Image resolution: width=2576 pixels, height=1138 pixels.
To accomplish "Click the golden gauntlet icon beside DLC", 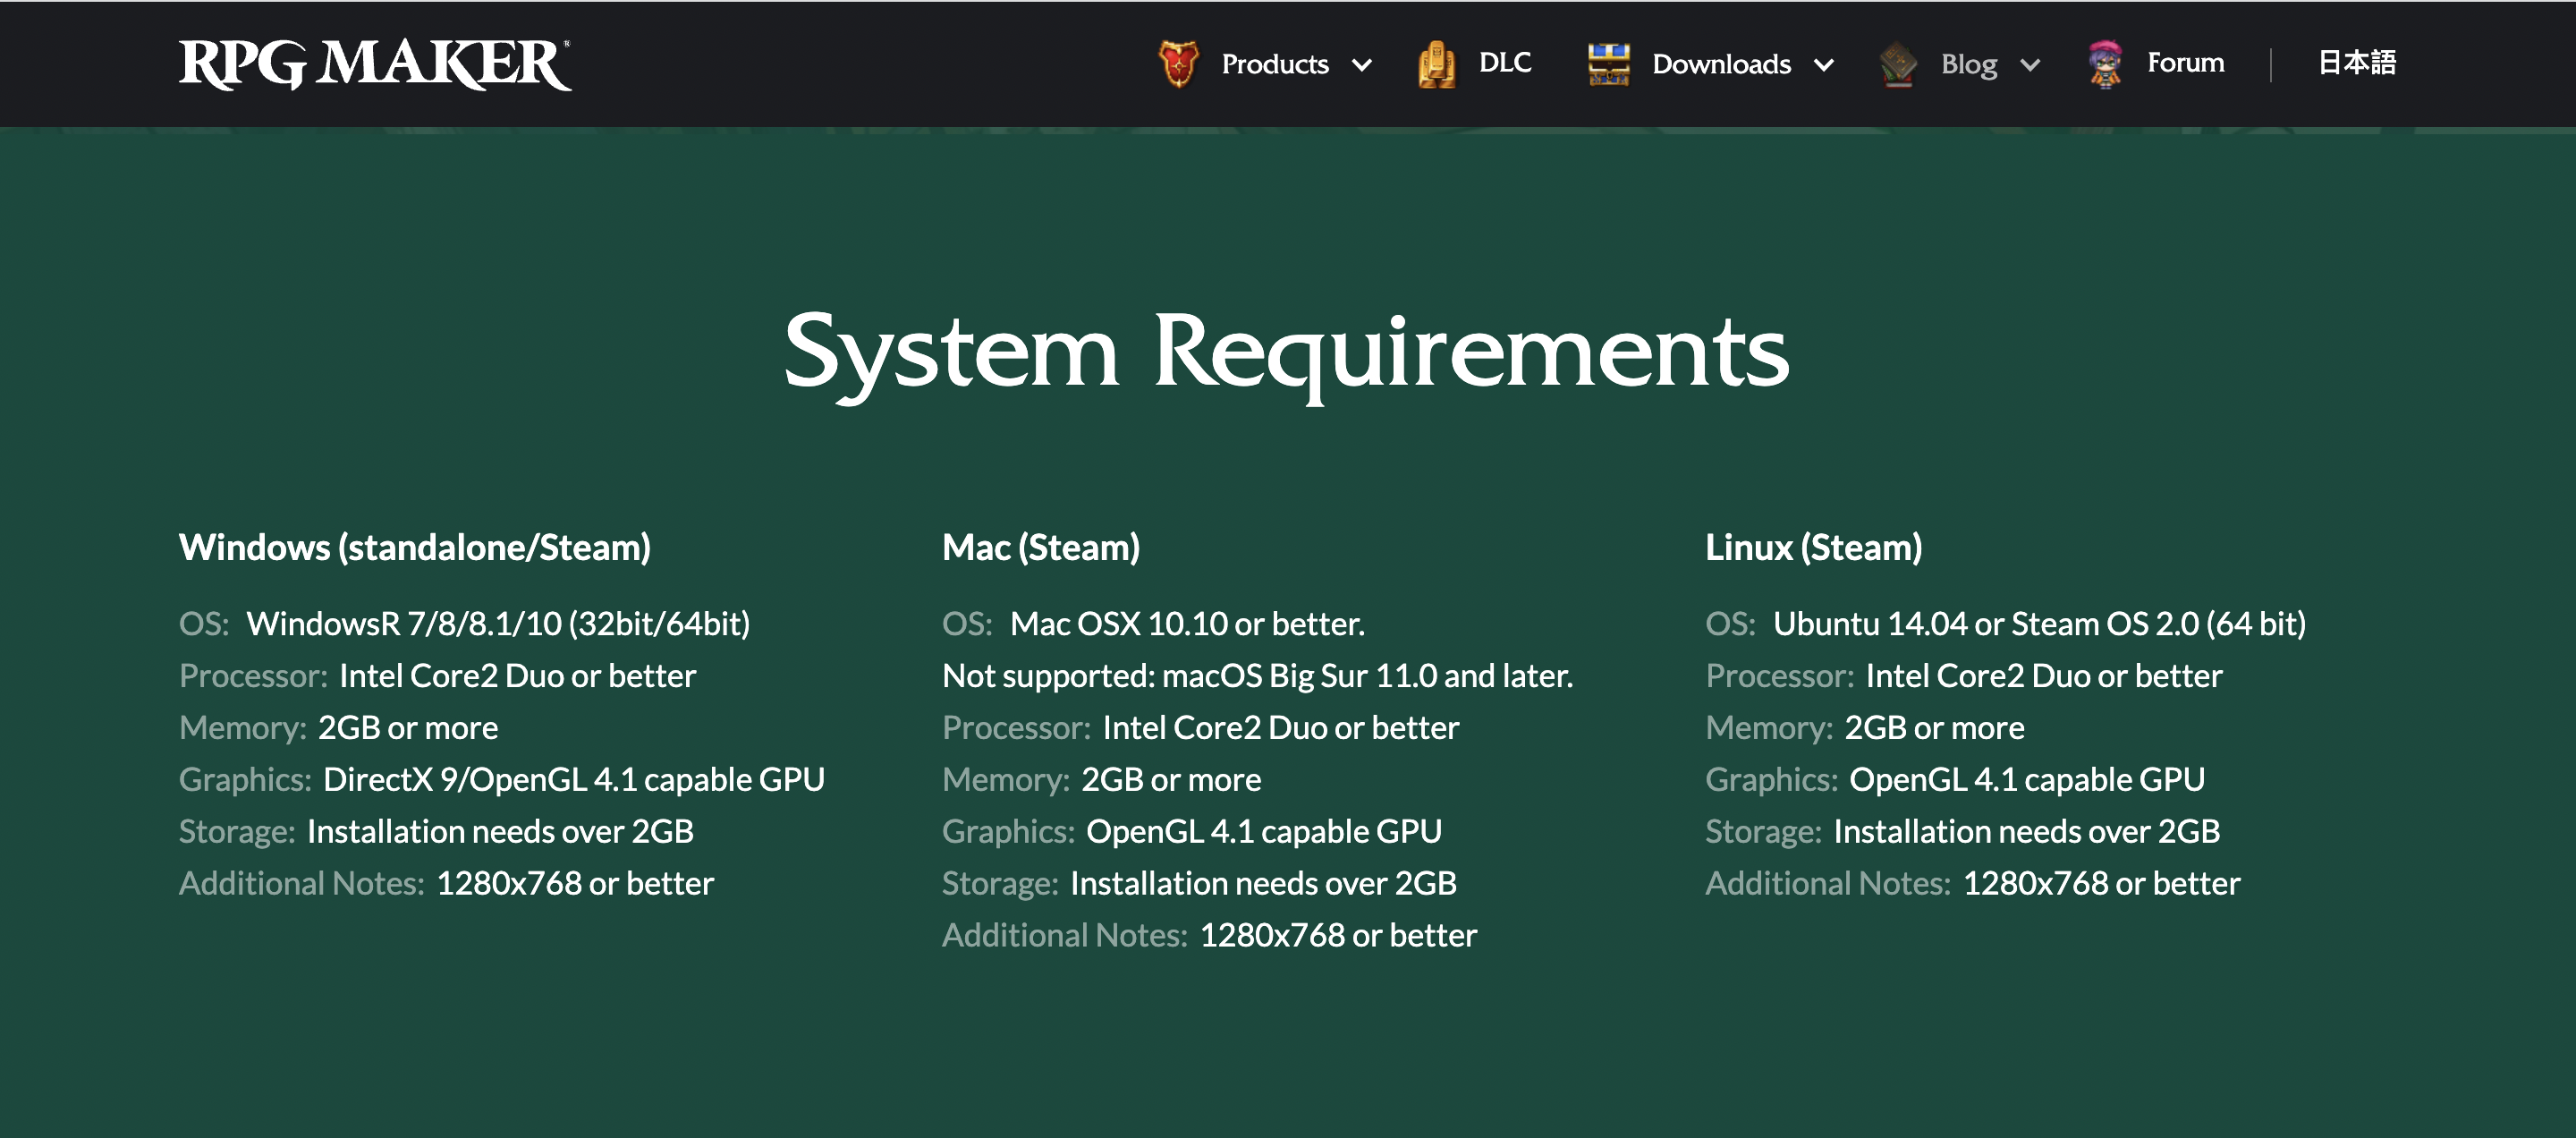I will [1437, 64].
